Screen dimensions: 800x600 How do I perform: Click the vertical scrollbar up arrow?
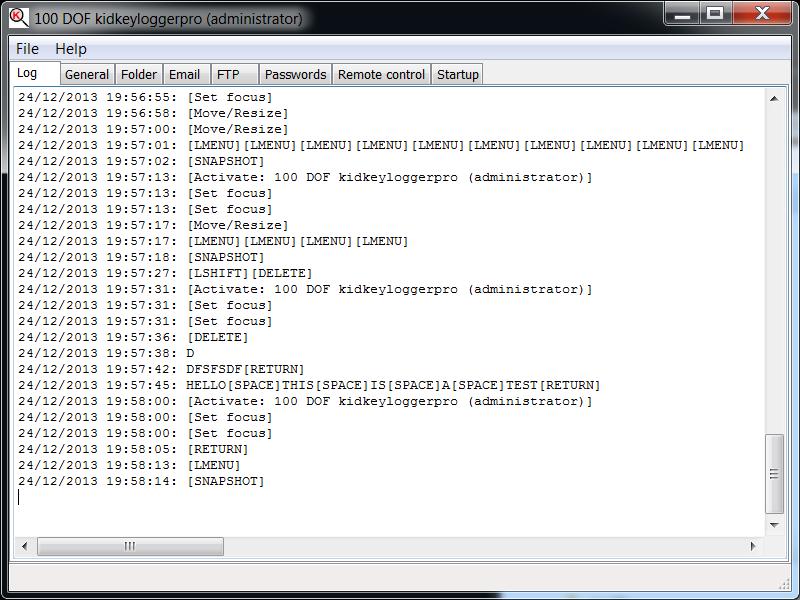pos(774,98)
